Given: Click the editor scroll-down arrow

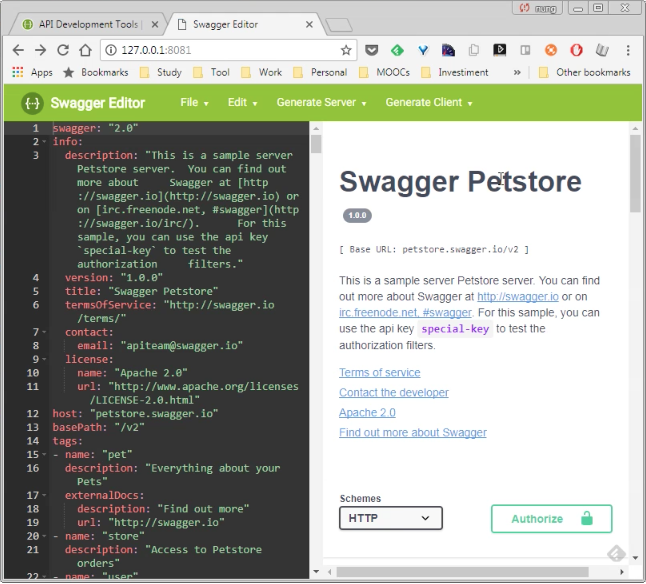Looking at the screenshot, I should 316,572.
